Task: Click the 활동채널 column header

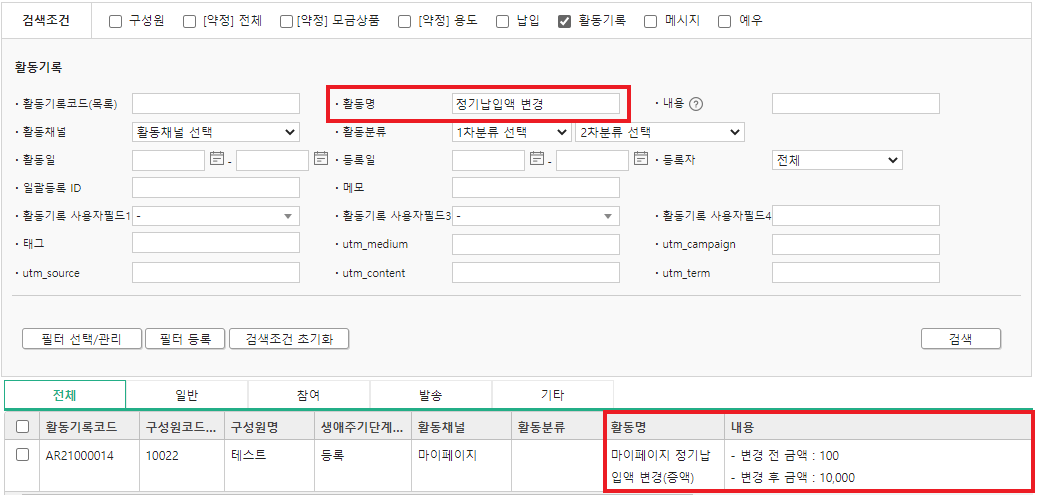Action: pos(462,427)
